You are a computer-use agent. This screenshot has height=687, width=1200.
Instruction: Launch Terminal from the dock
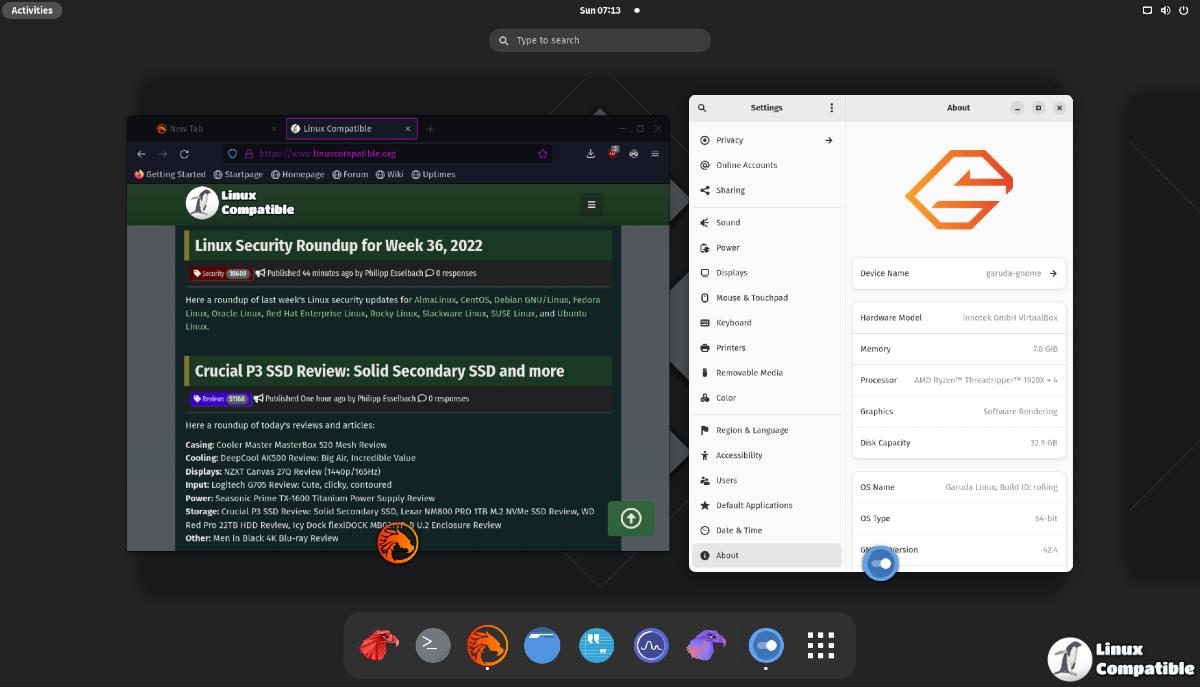433,645
